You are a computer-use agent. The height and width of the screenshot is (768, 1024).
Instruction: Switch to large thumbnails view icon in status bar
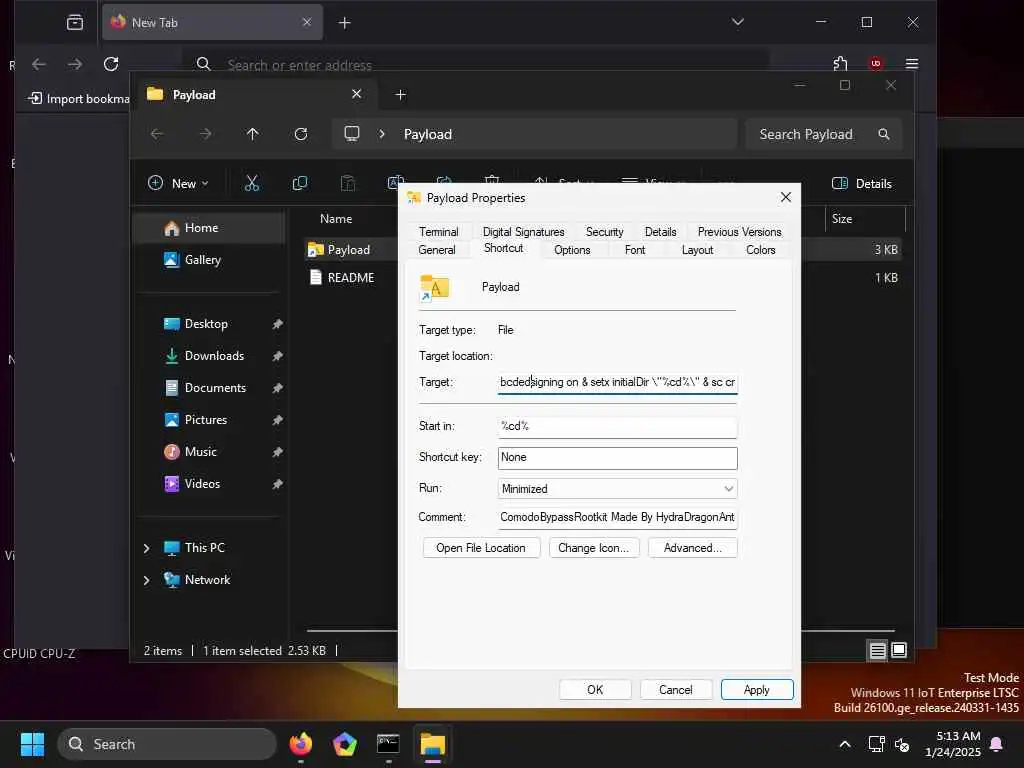click(899, 650)
